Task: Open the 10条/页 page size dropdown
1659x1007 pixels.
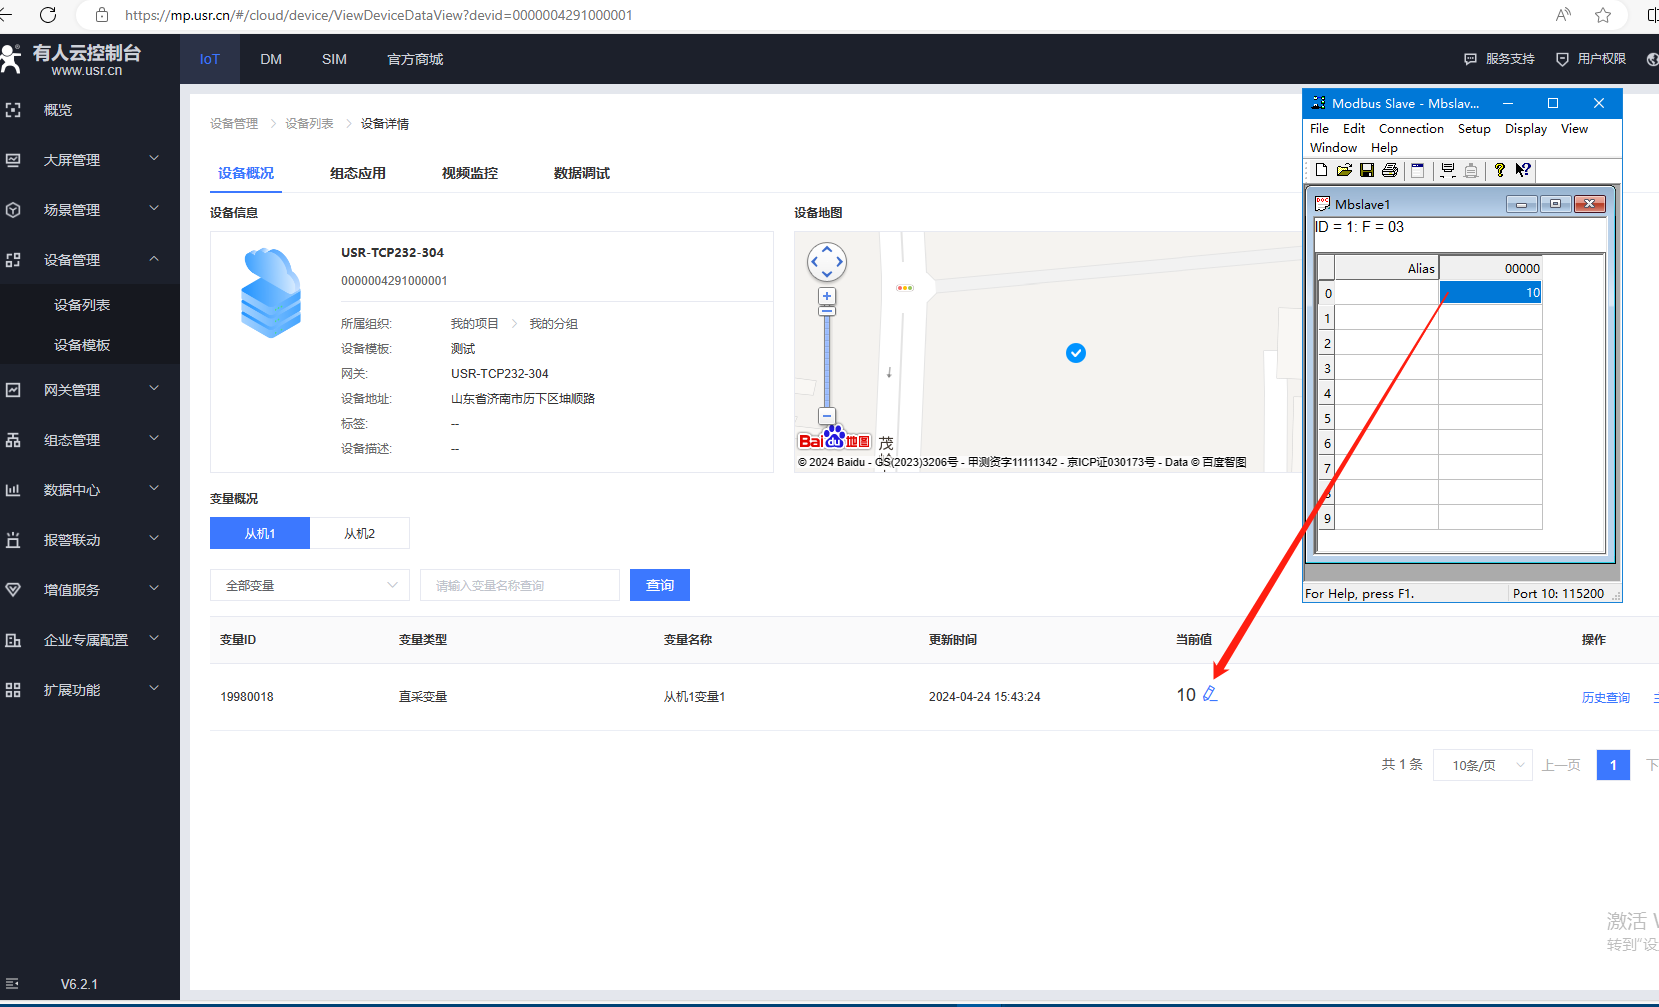Action: tap(1482, 765)
